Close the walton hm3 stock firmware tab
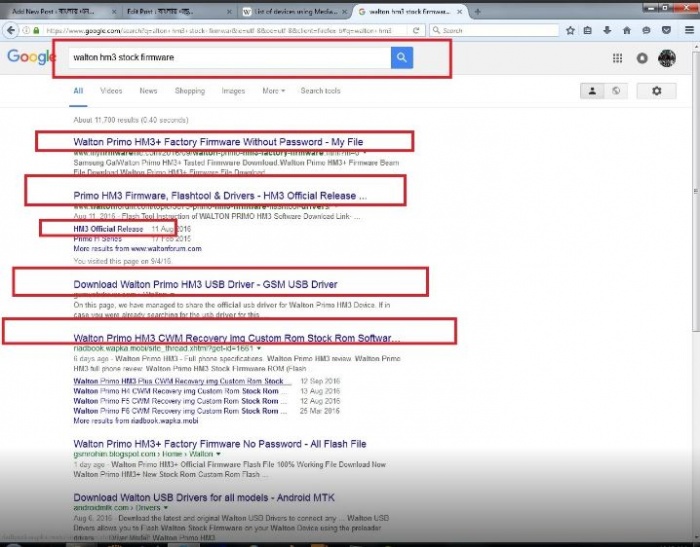The image size is (700, 547). (x=459, y=12)
